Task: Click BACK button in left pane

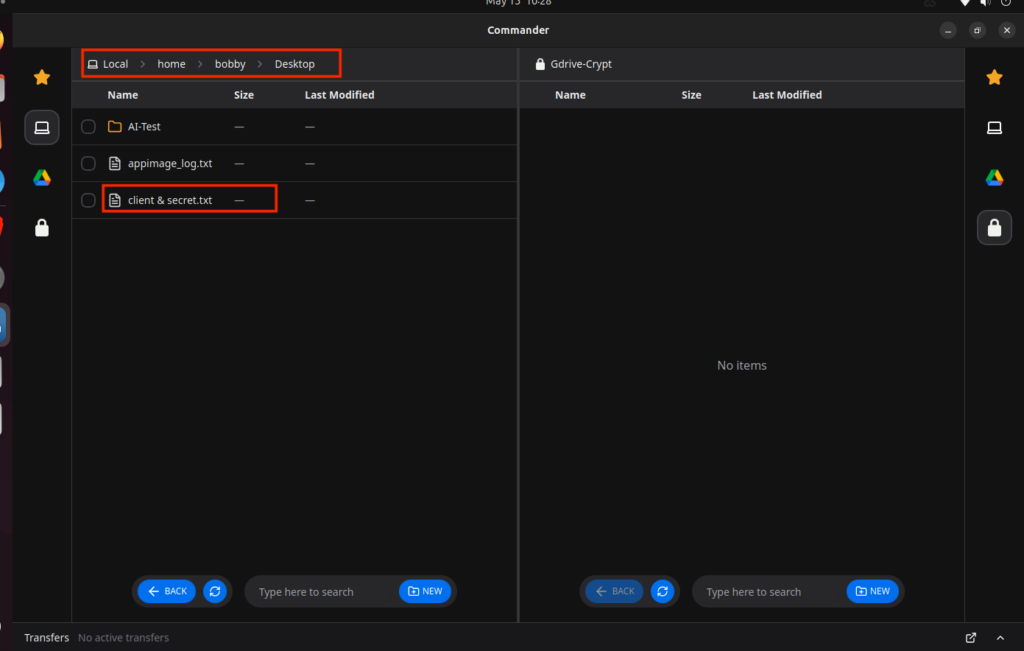Action: click(167, 592)
